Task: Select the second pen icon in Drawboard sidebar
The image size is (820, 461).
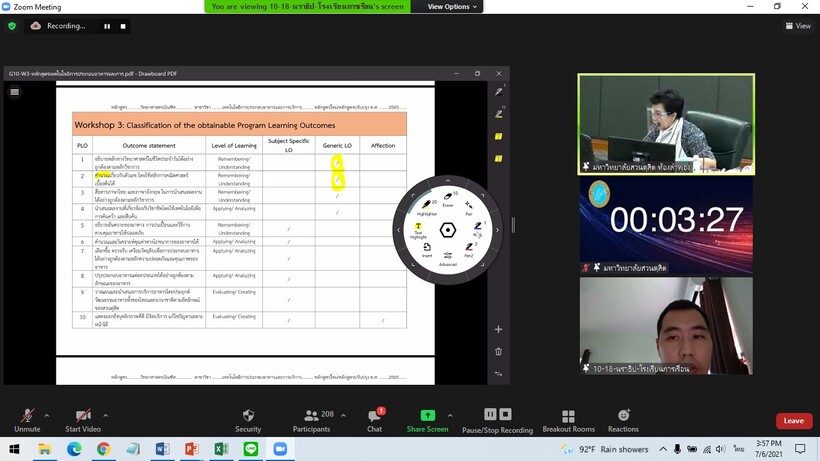Action: 499,113
